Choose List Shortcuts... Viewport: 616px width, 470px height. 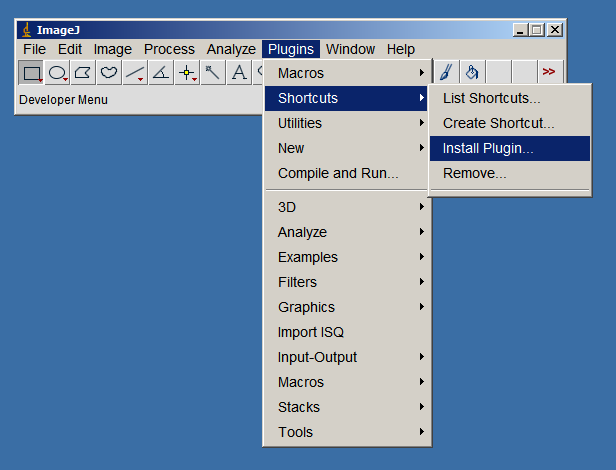coord(510,98)
